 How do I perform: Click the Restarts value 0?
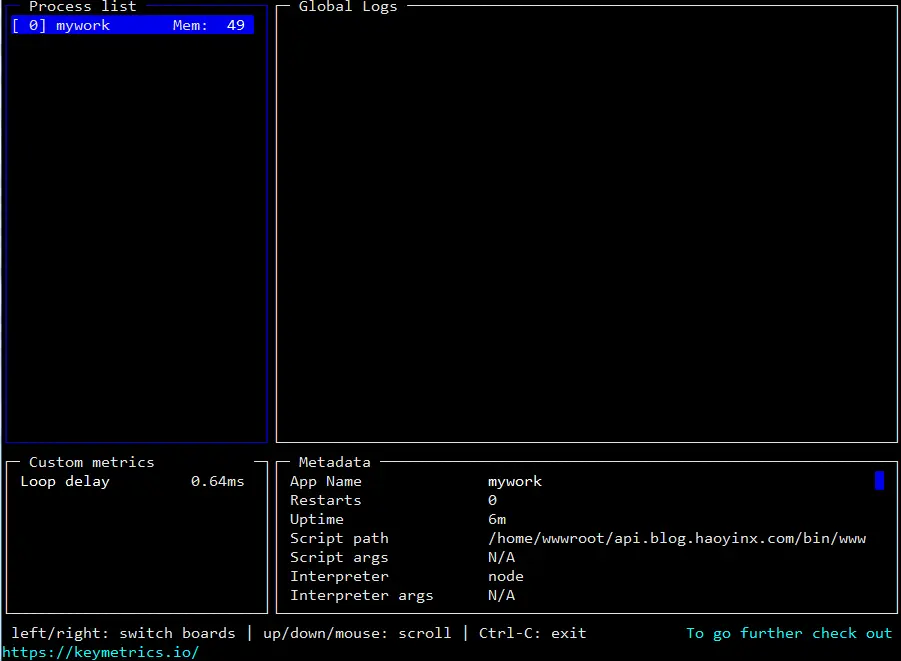click(x=492, y=501)
